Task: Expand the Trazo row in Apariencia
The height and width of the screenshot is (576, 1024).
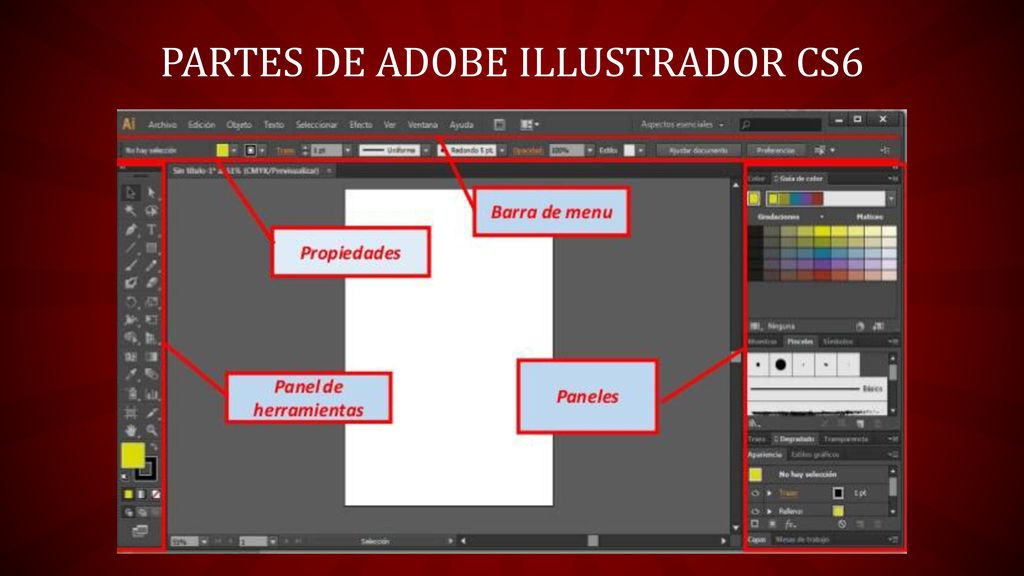Action: click(769, 493)
